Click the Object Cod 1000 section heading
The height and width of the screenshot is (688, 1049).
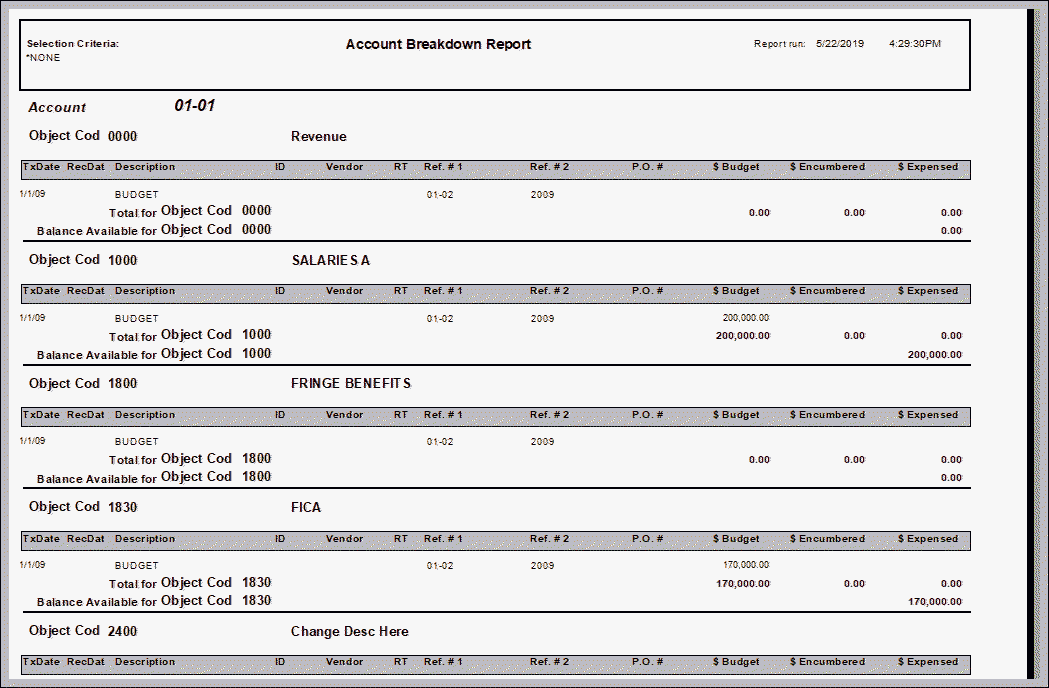[x=83, y=260]
